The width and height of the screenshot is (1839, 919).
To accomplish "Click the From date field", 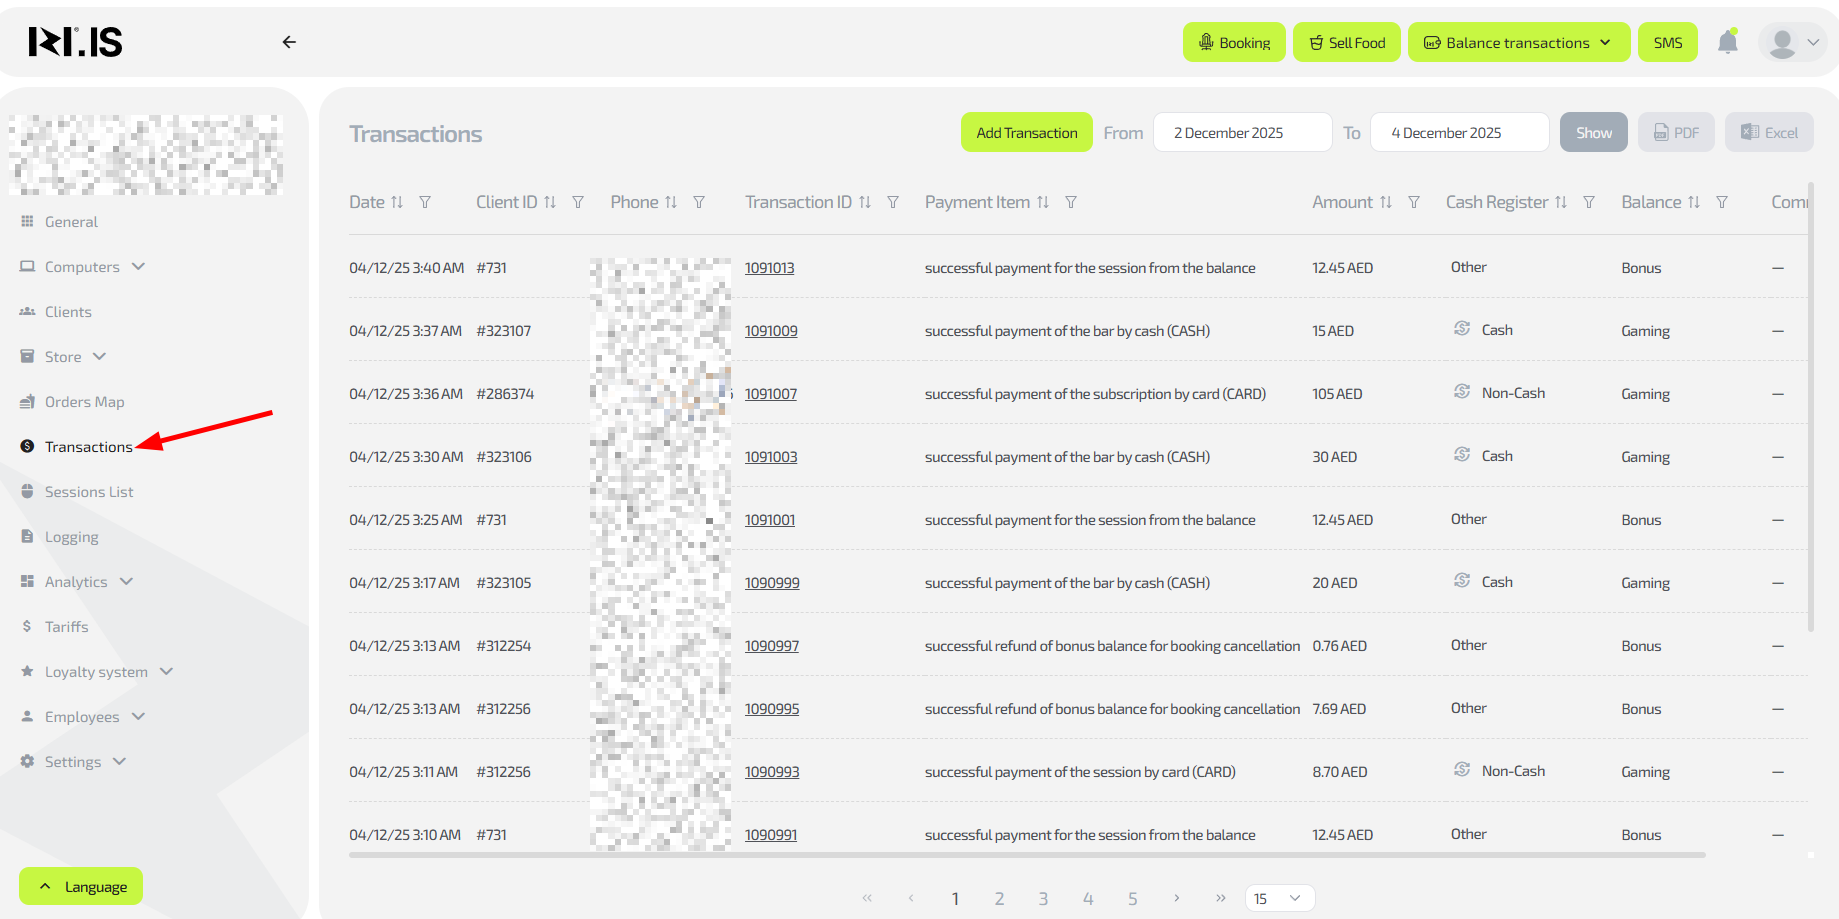I will pyautogui.click(x=1241, y=133).
